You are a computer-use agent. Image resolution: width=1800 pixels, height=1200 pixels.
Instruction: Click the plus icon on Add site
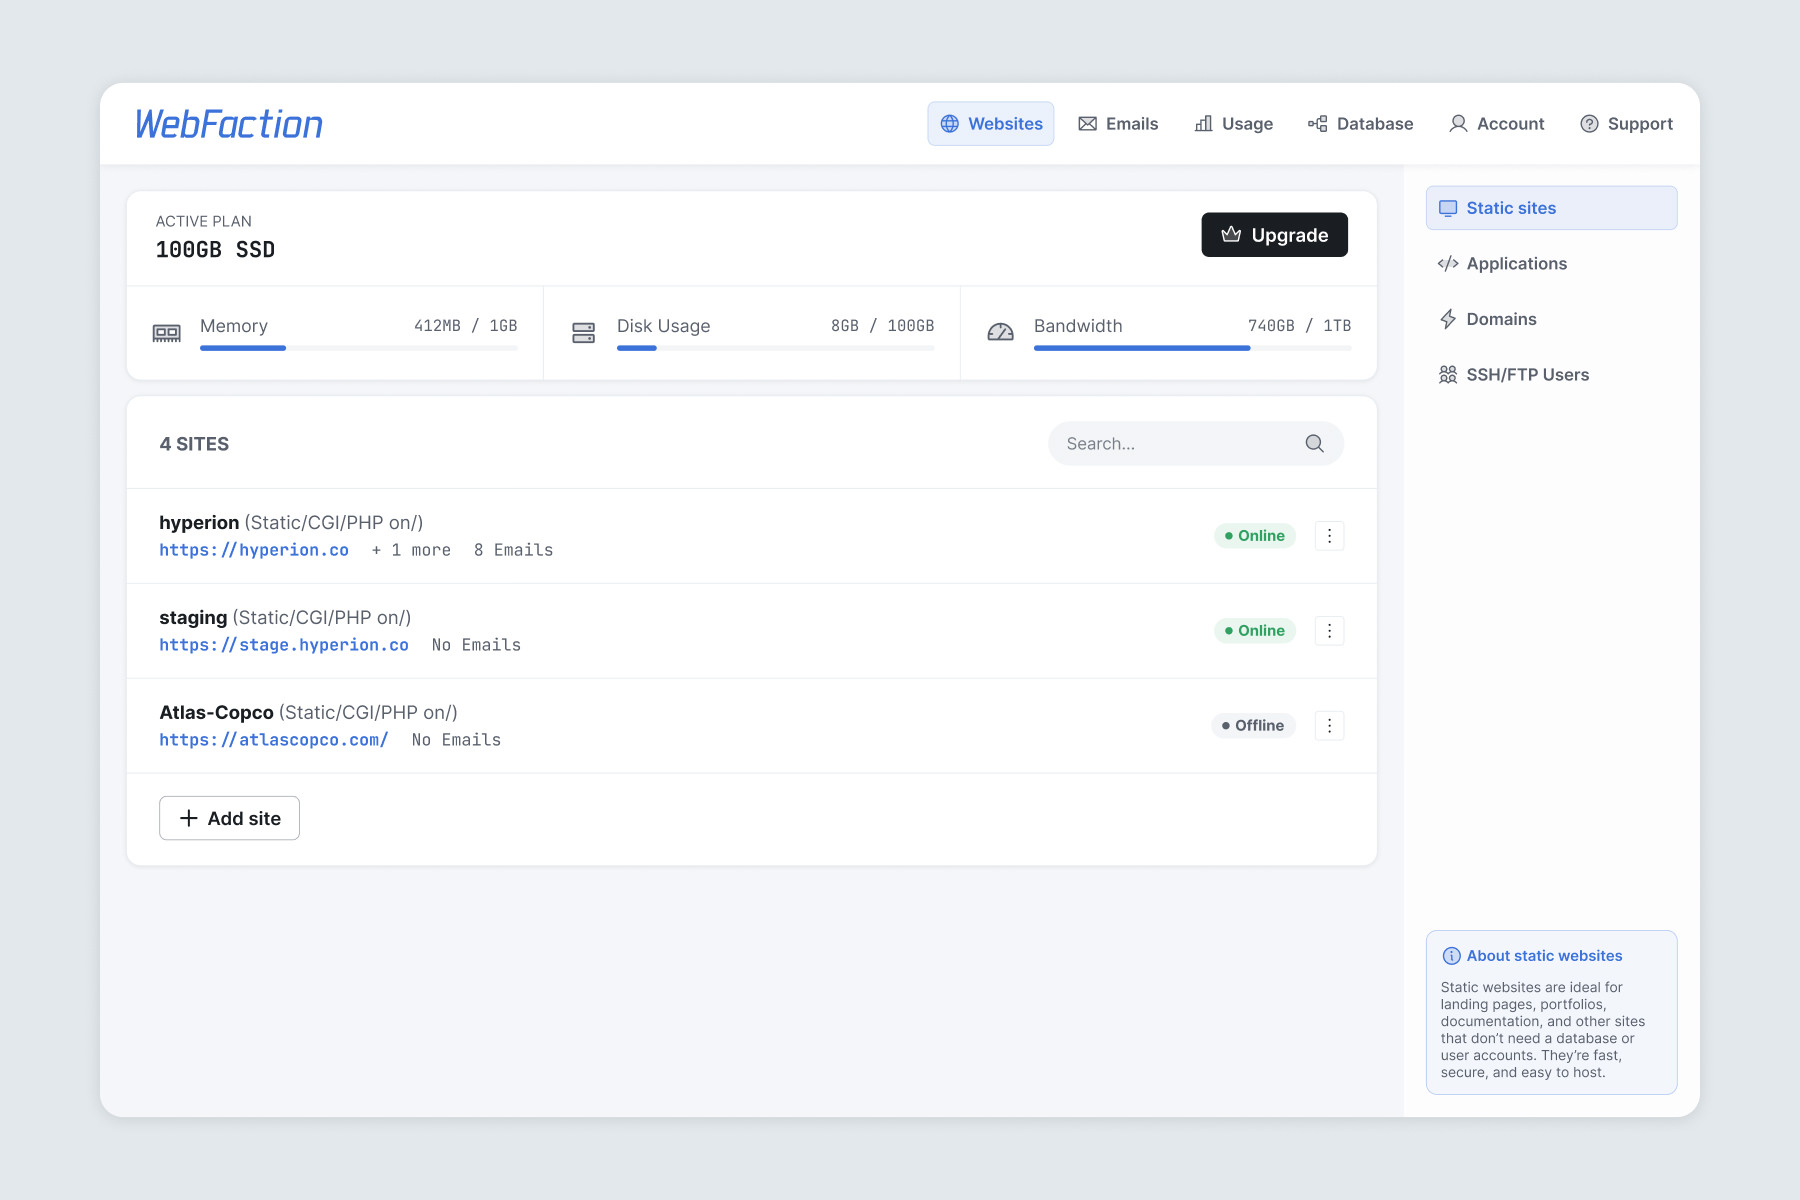coord(189,818)
